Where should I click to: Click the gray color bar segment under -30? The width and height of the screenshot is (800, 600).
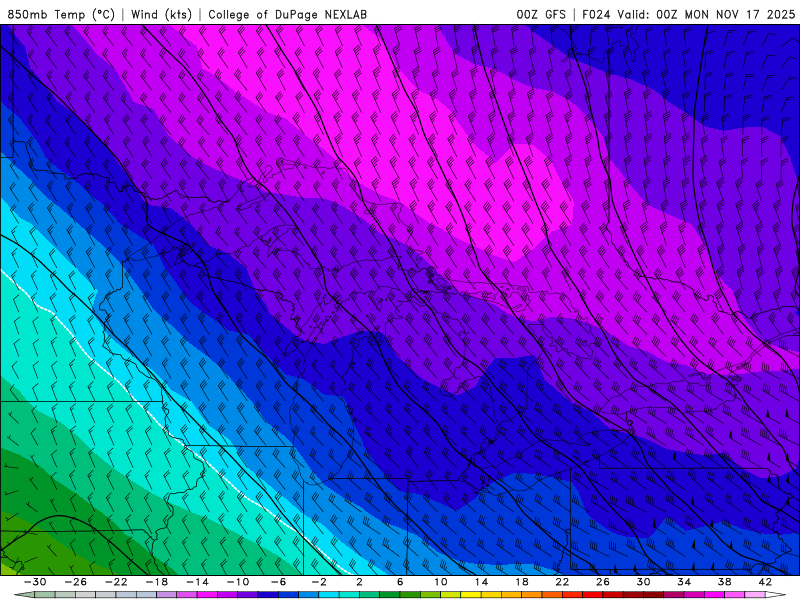click(x=45, y=595)
